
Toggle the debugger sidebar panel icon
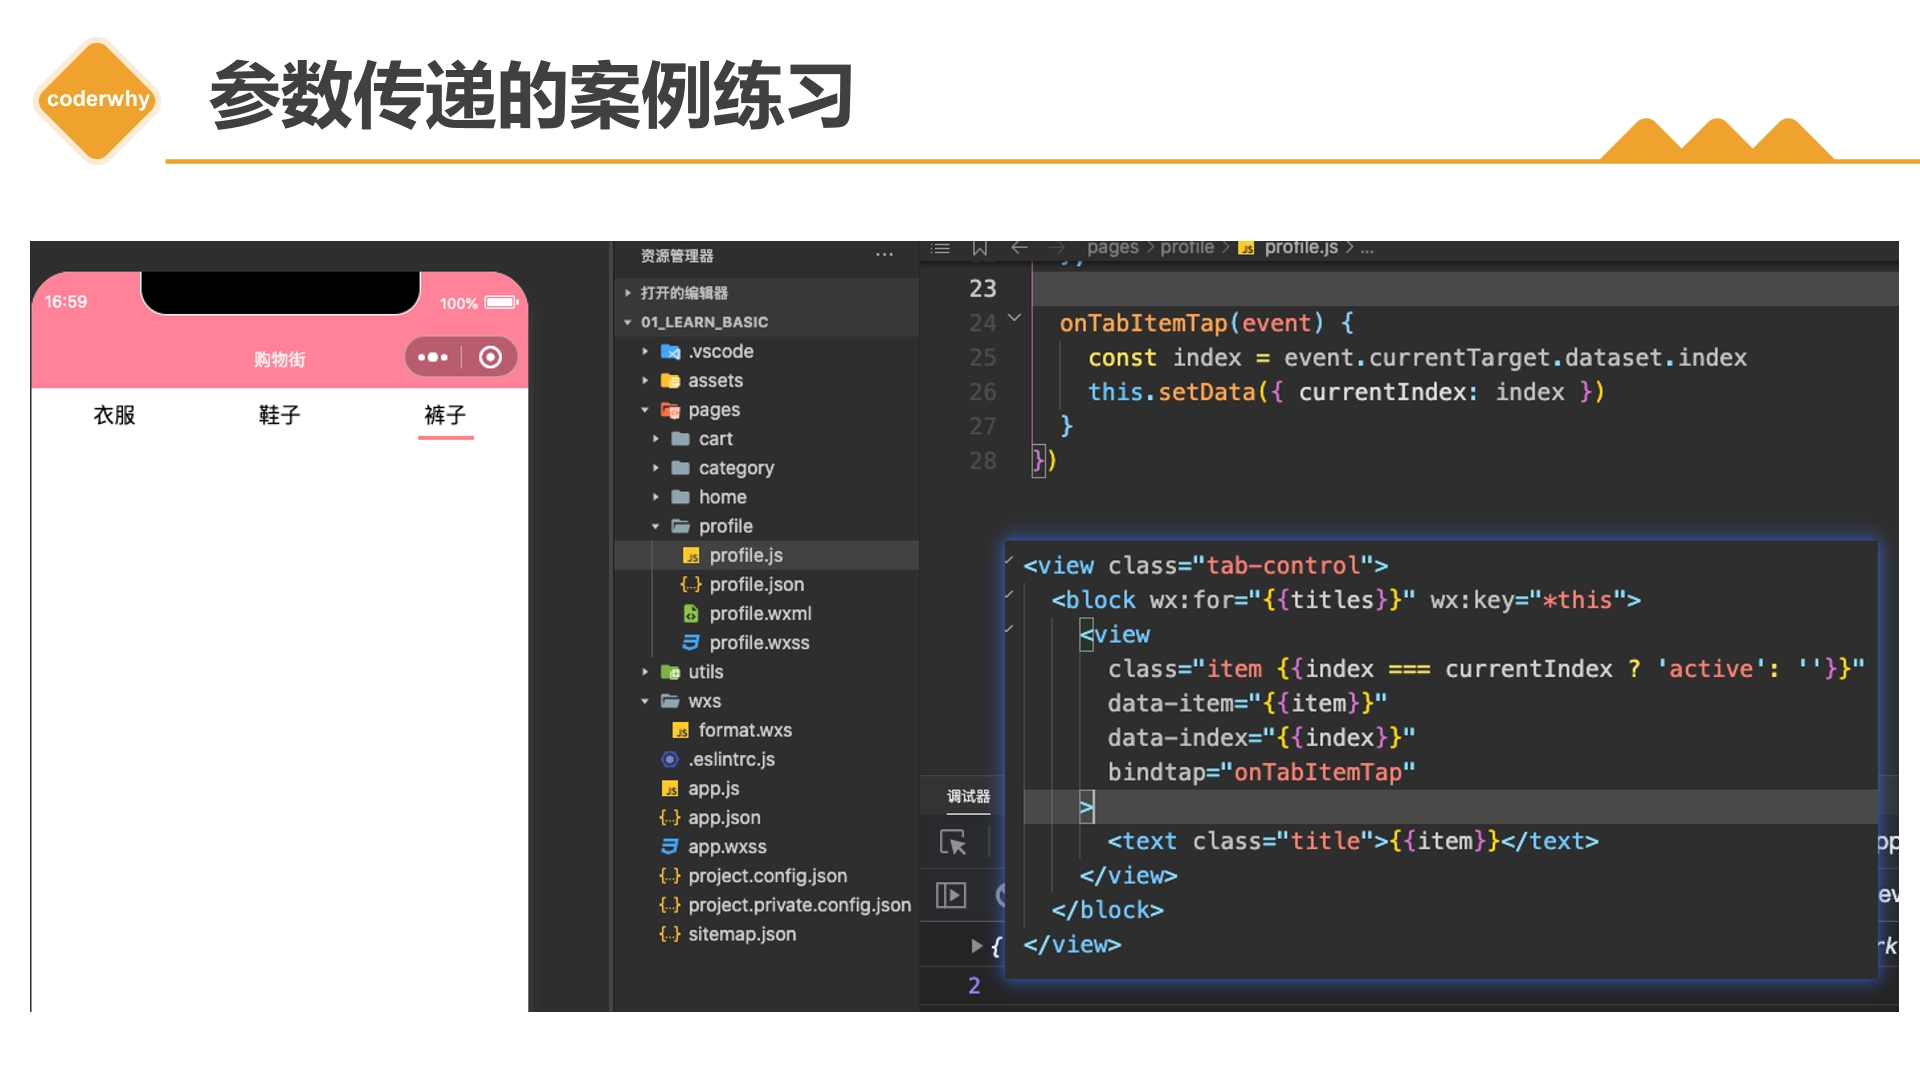coord(951,895)
